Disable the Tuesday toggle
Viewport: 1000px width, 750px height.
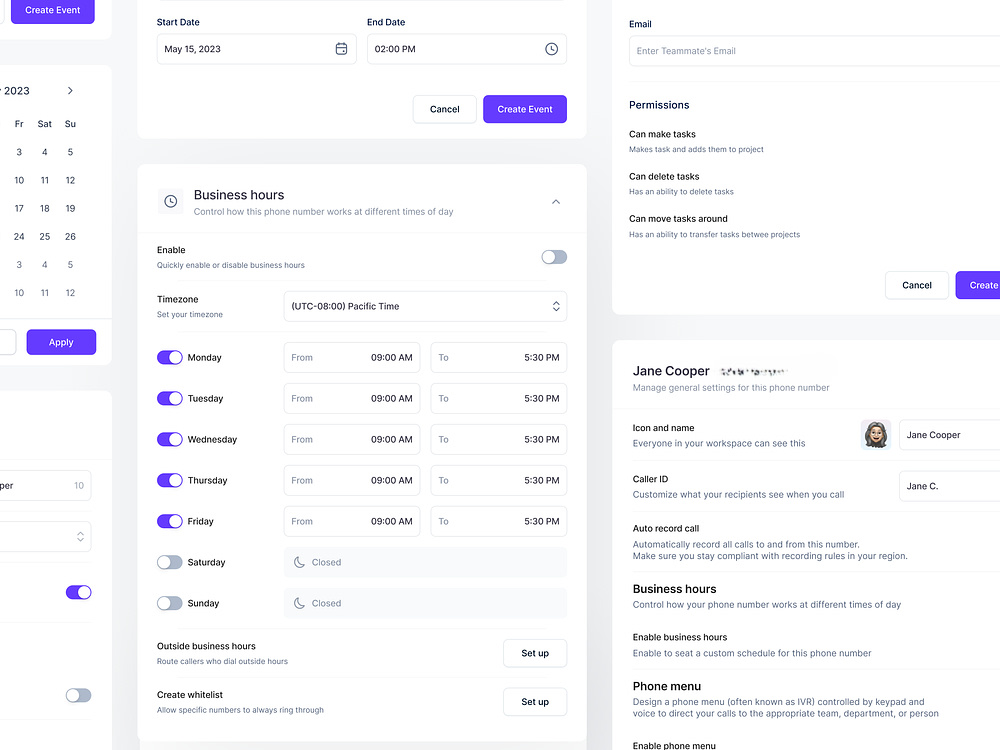click(170, 399)
